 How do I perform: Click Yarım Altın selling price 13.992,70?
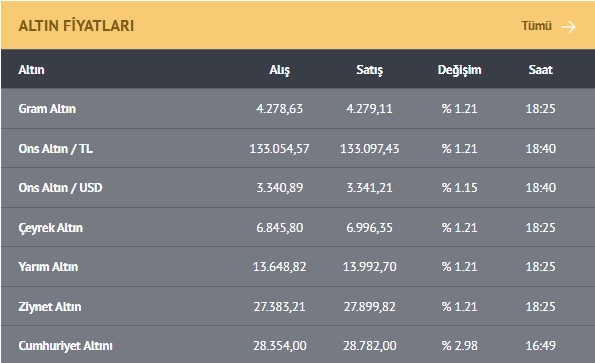(370, 267)
